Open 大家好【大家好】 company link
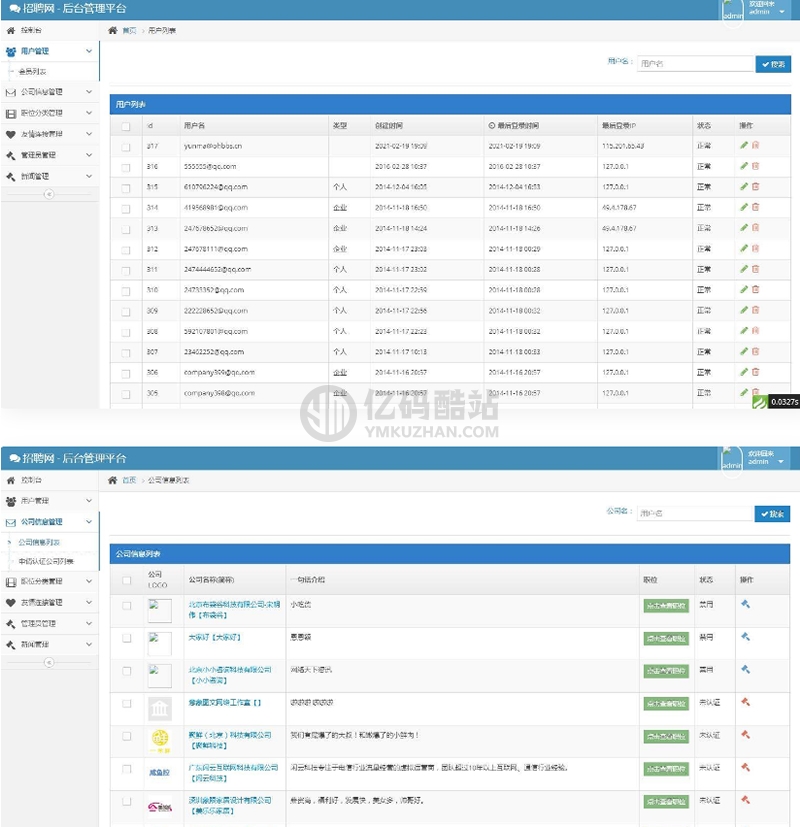Image resolution: width=800 pixels, height=827 pixels. pyautogui.click(x=215, y=637)
